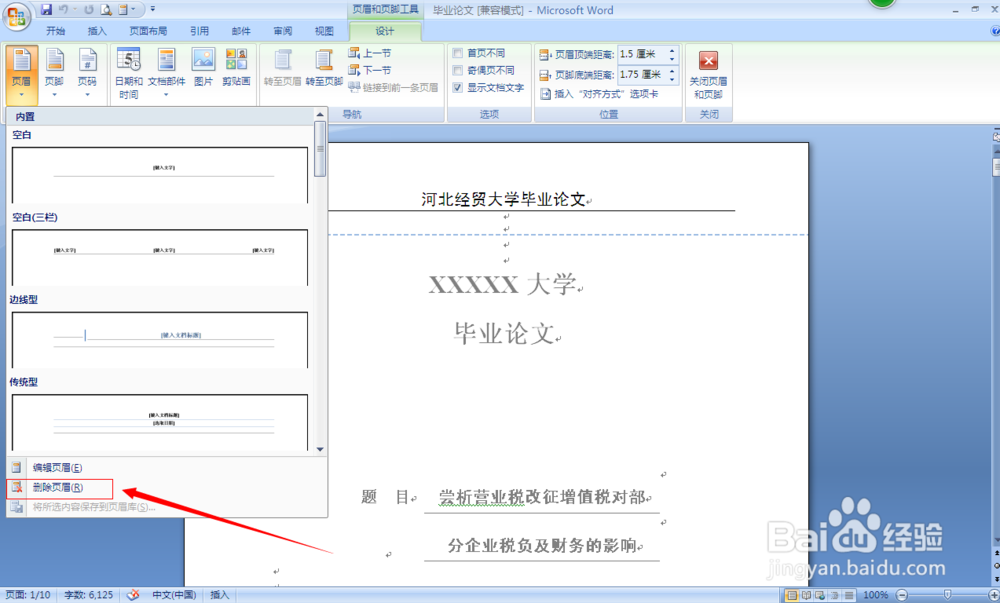
Task: Switch to Outline view
Action: tap(834, 595)
